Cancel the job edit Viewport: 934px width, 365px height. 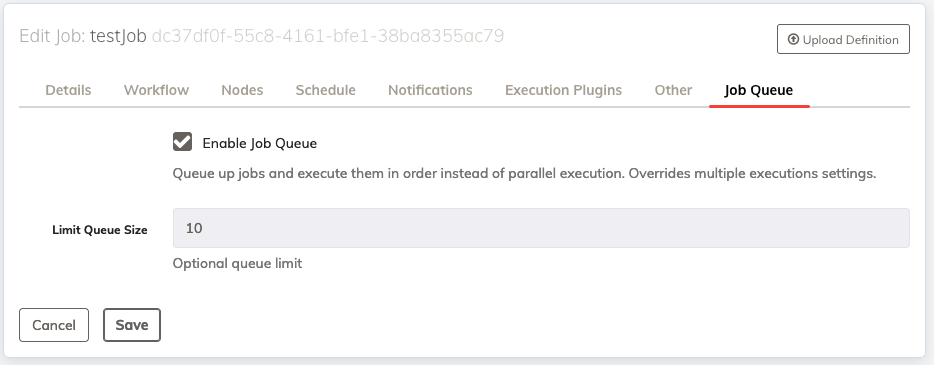point(54,325)
